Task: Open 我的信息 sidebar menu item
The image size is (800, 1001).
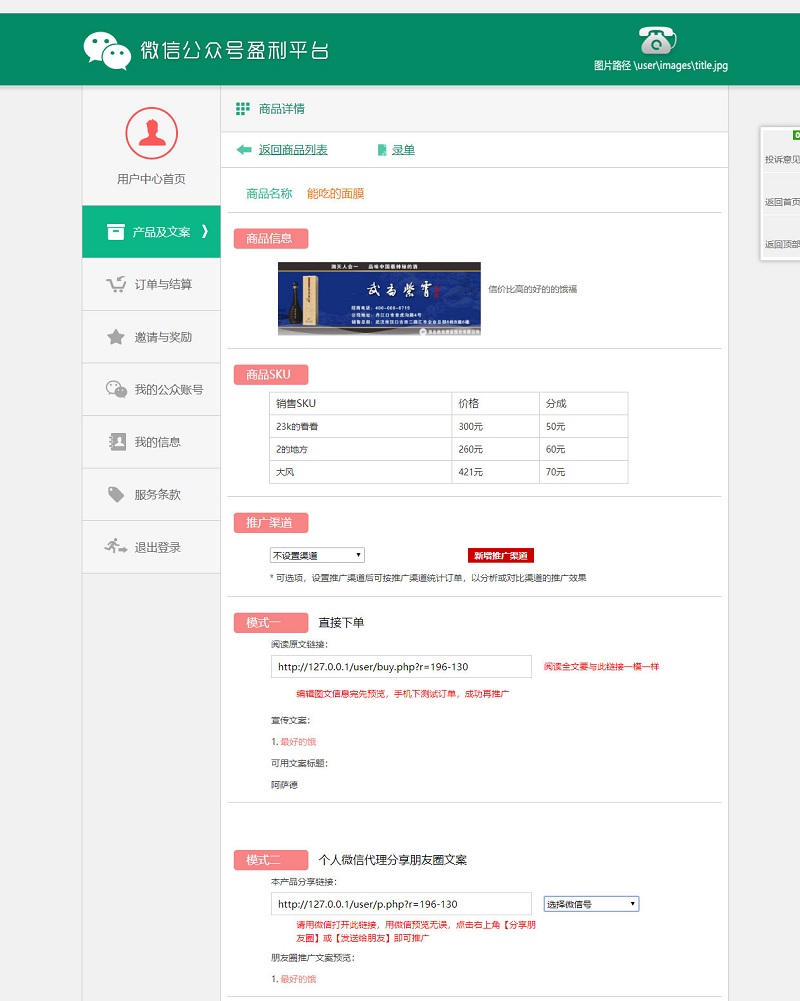Action: (157, 442)
